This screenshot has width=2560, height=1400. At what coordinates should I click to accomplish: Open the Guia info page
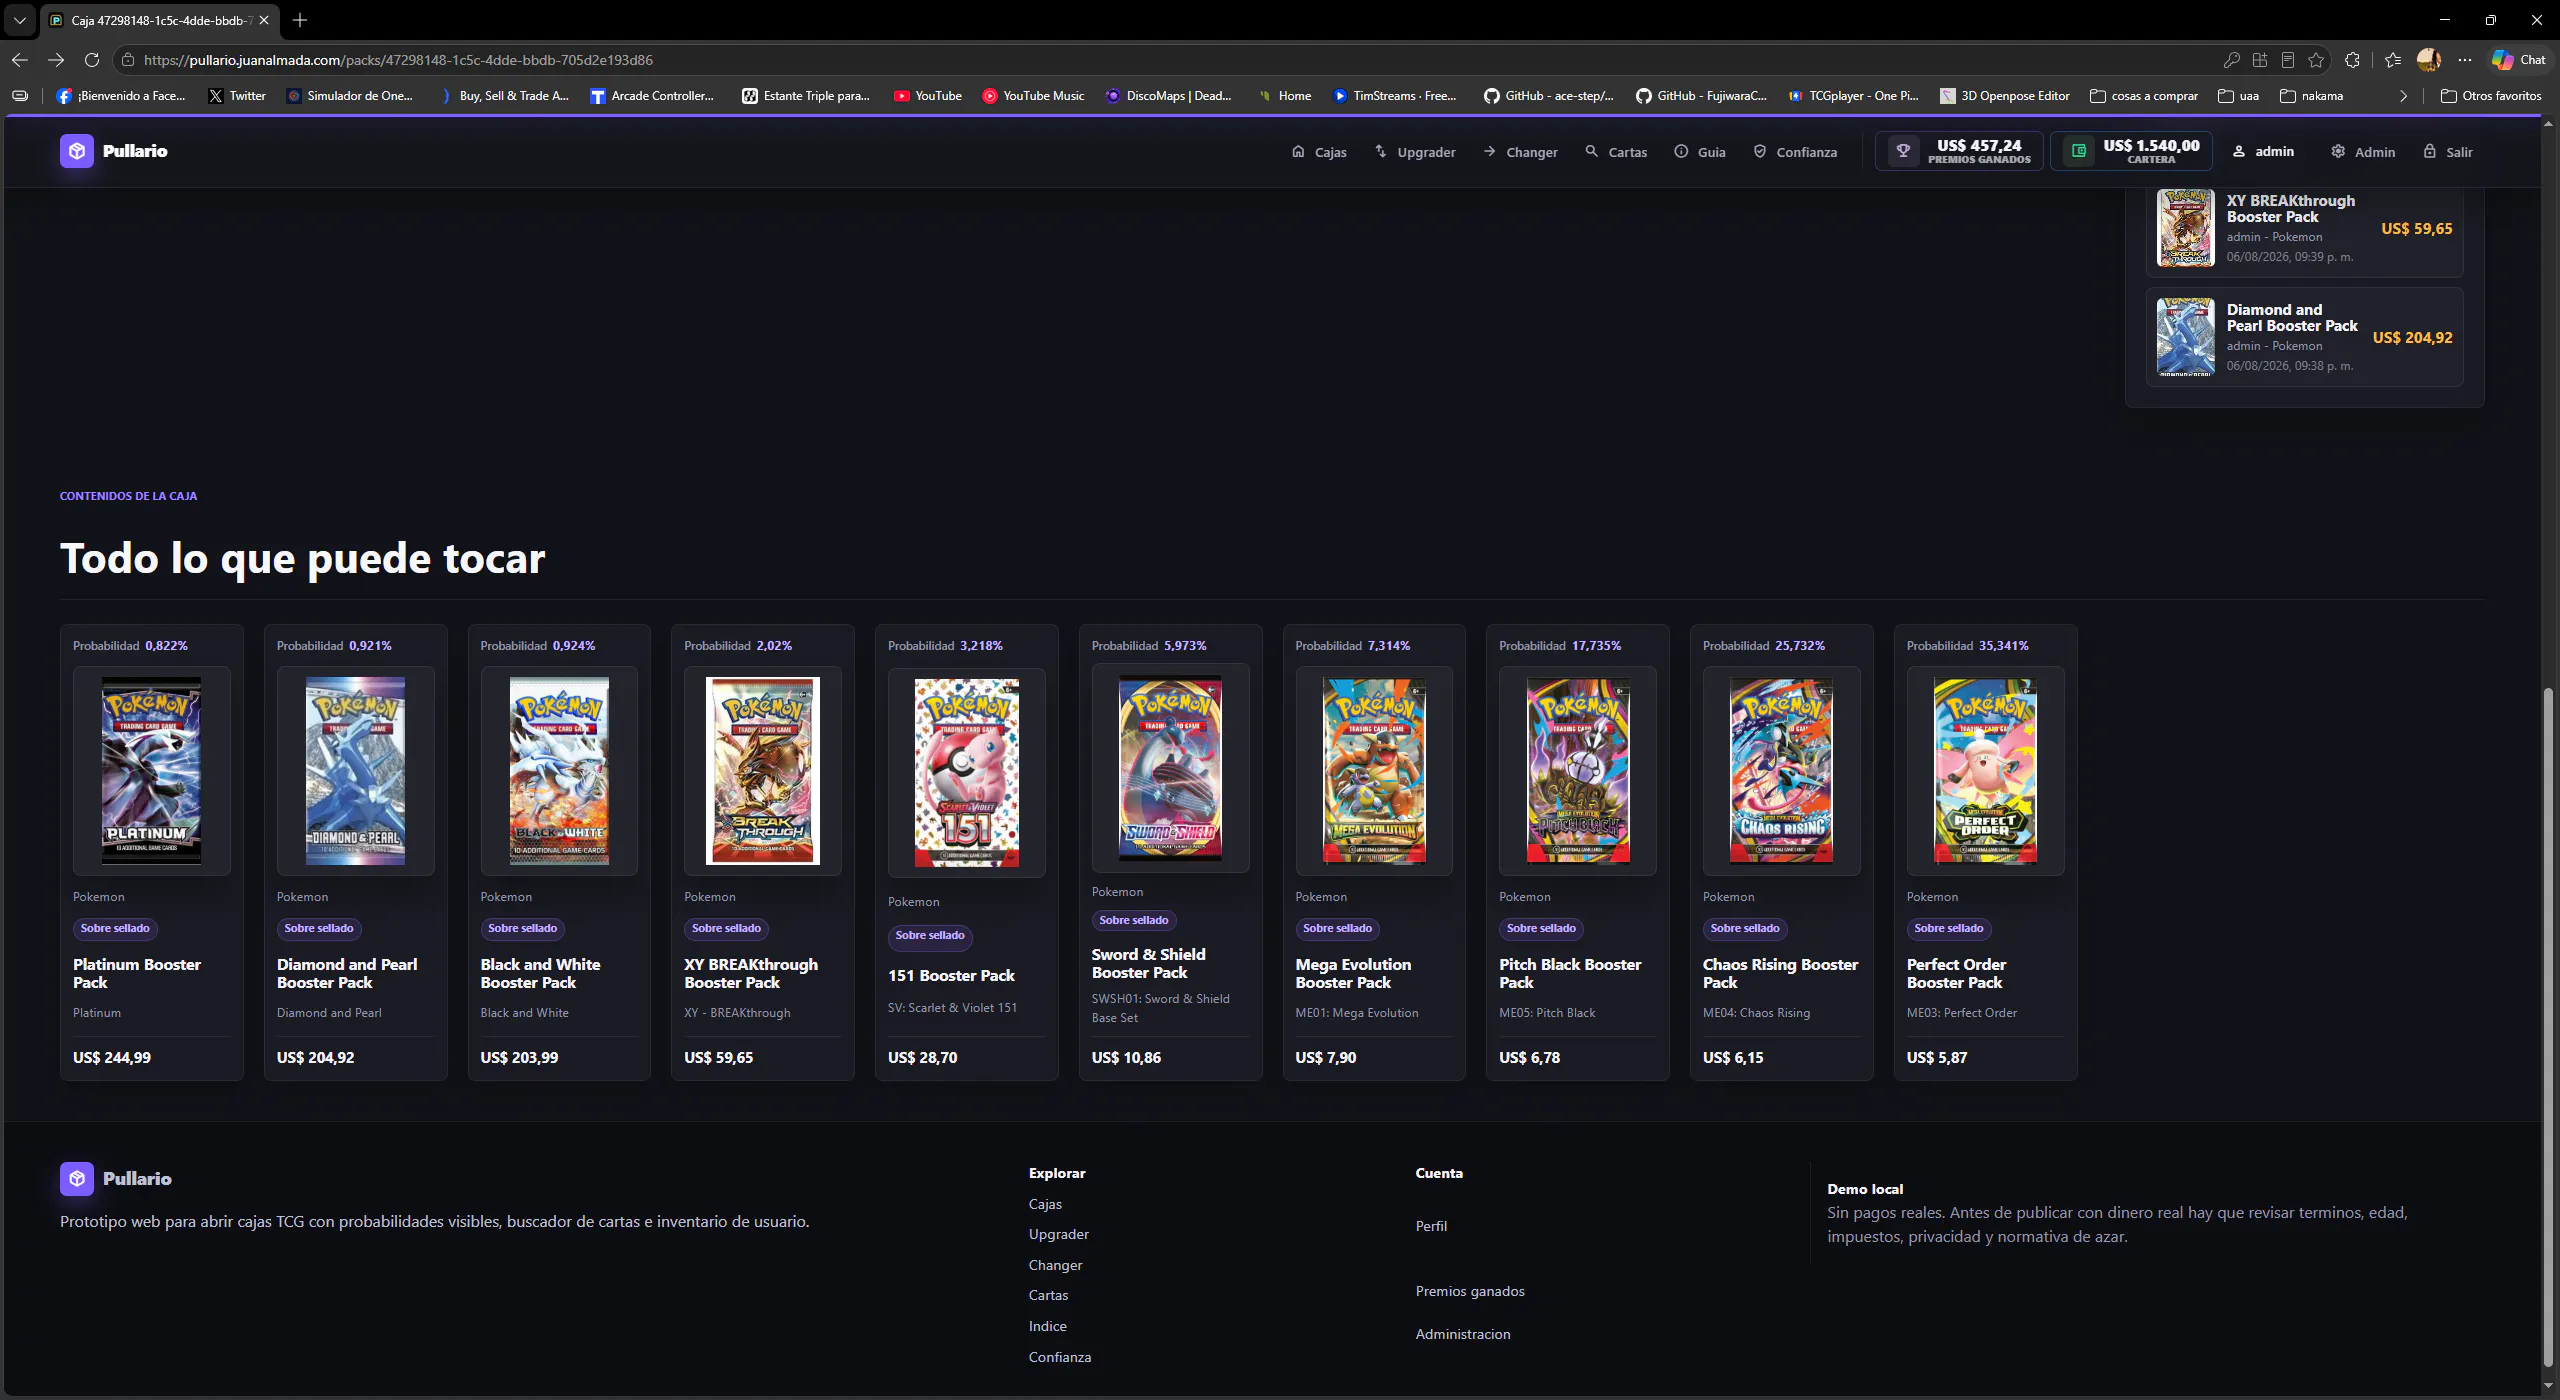click(1700, 152)
